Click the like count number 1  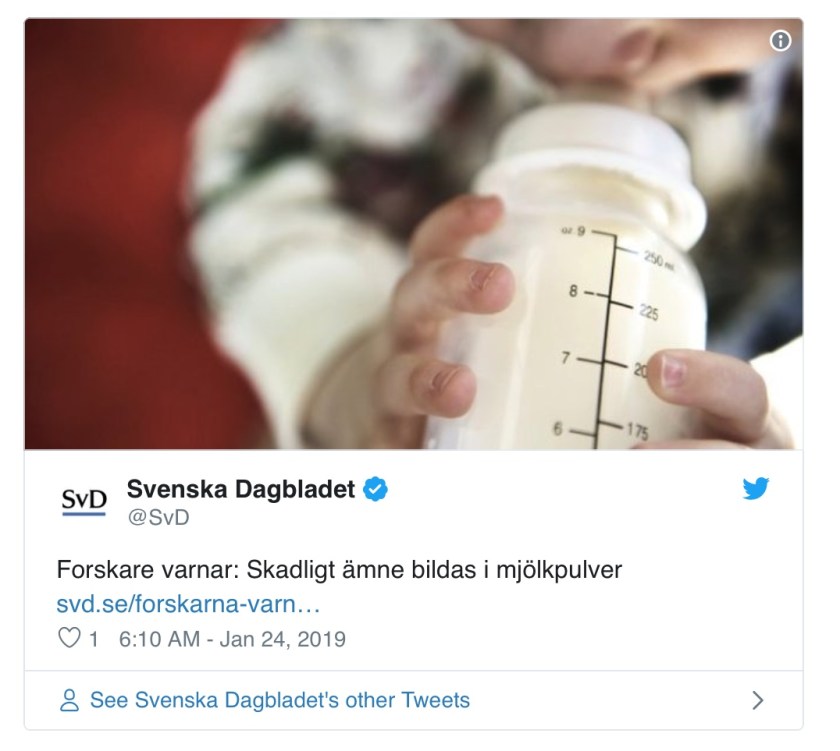click(94, 639)
